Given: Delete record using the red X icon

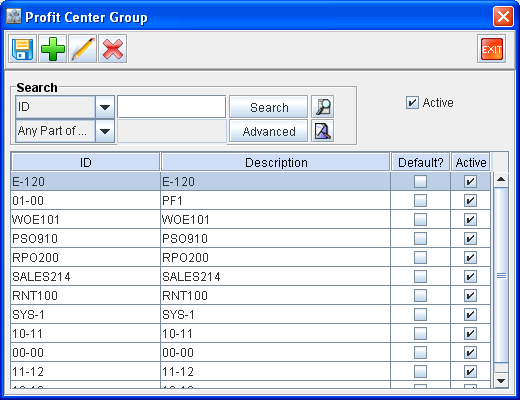Looking at the screenshot, I should 113,49.
